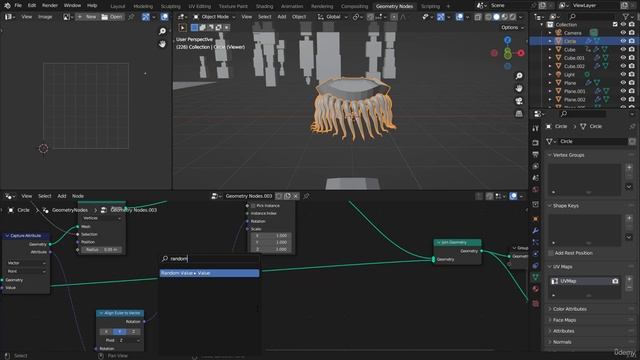The height and width of the screenshot is (360, 640).
Task: Open node editor Add menu
Action: coord(62,196)
